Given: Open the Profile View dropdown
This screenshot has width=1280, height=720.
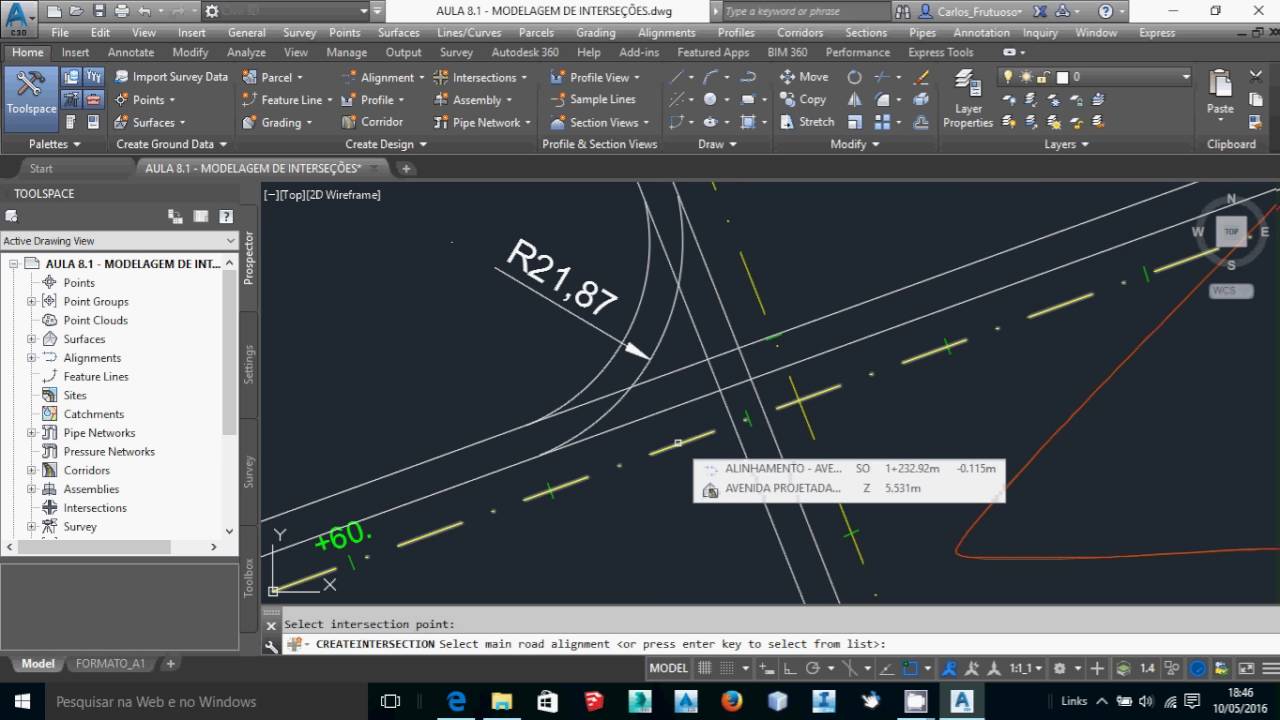Looking at the screenshot, I should click(x=595, y=77).
